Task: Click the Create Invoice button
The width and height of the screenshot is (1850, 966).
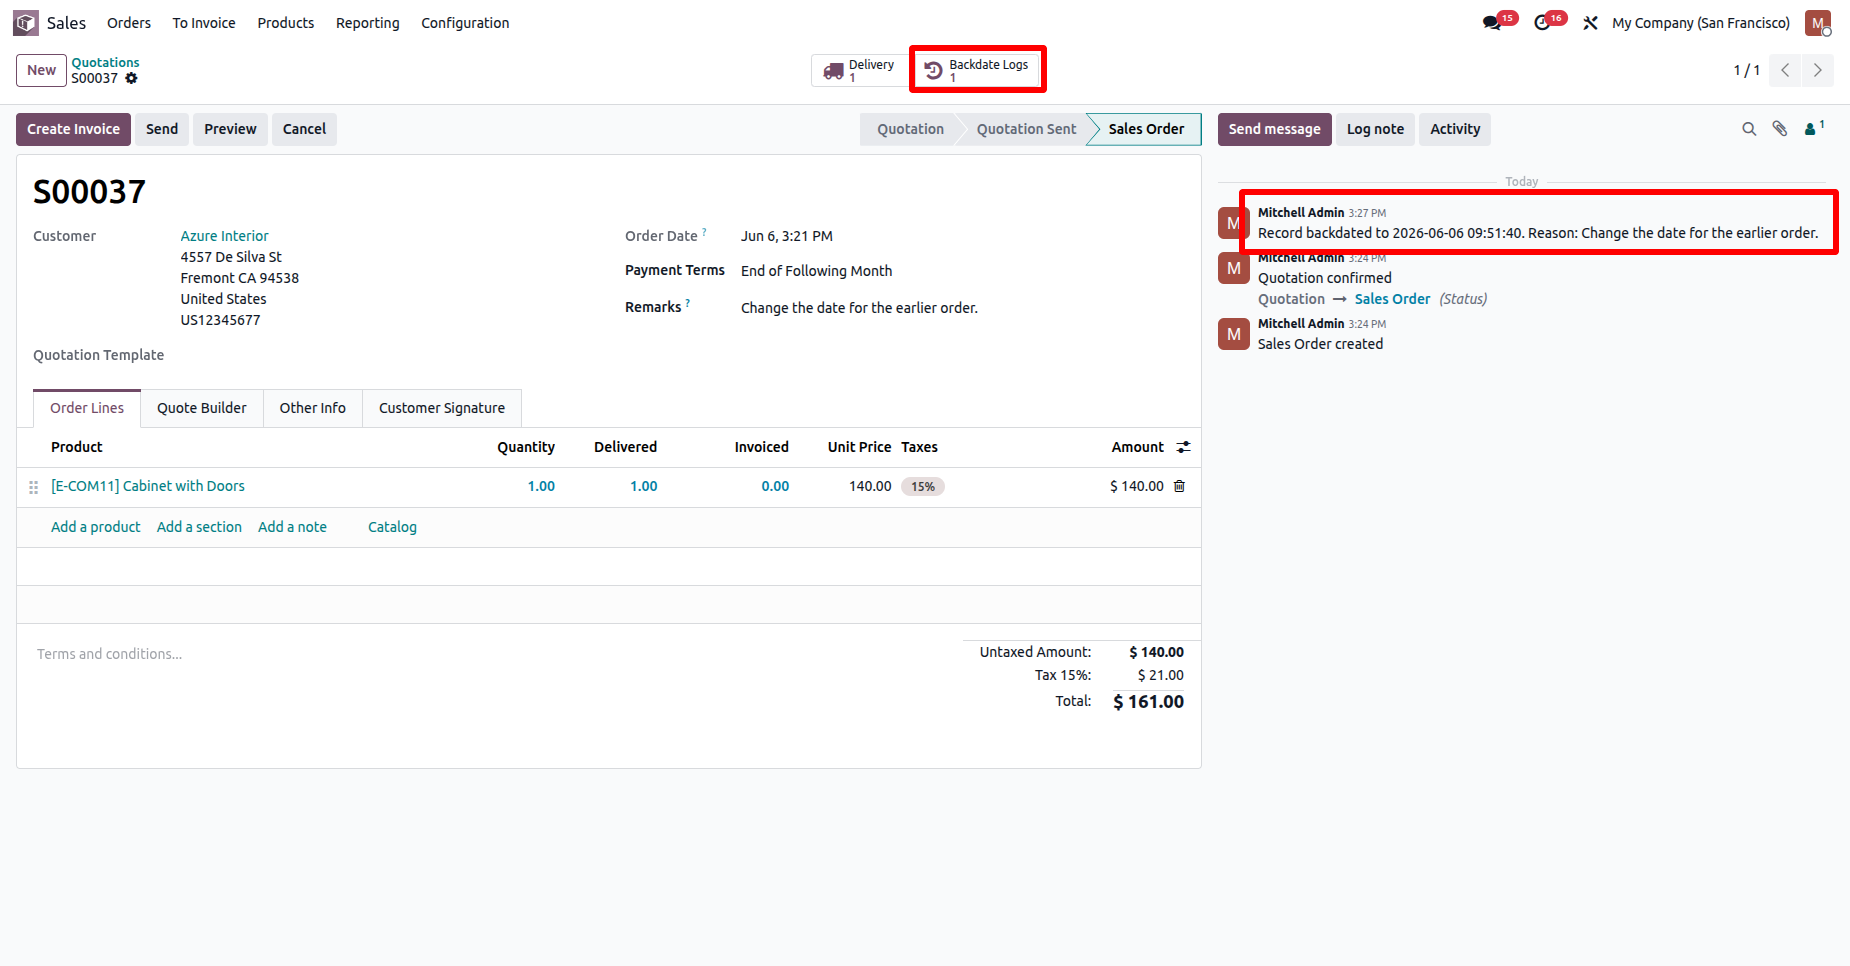Action: click(73, 129)
